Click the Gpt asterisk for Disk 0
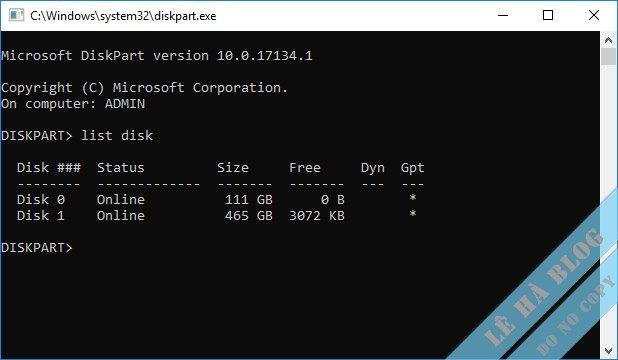 click(x=413, y=198)
